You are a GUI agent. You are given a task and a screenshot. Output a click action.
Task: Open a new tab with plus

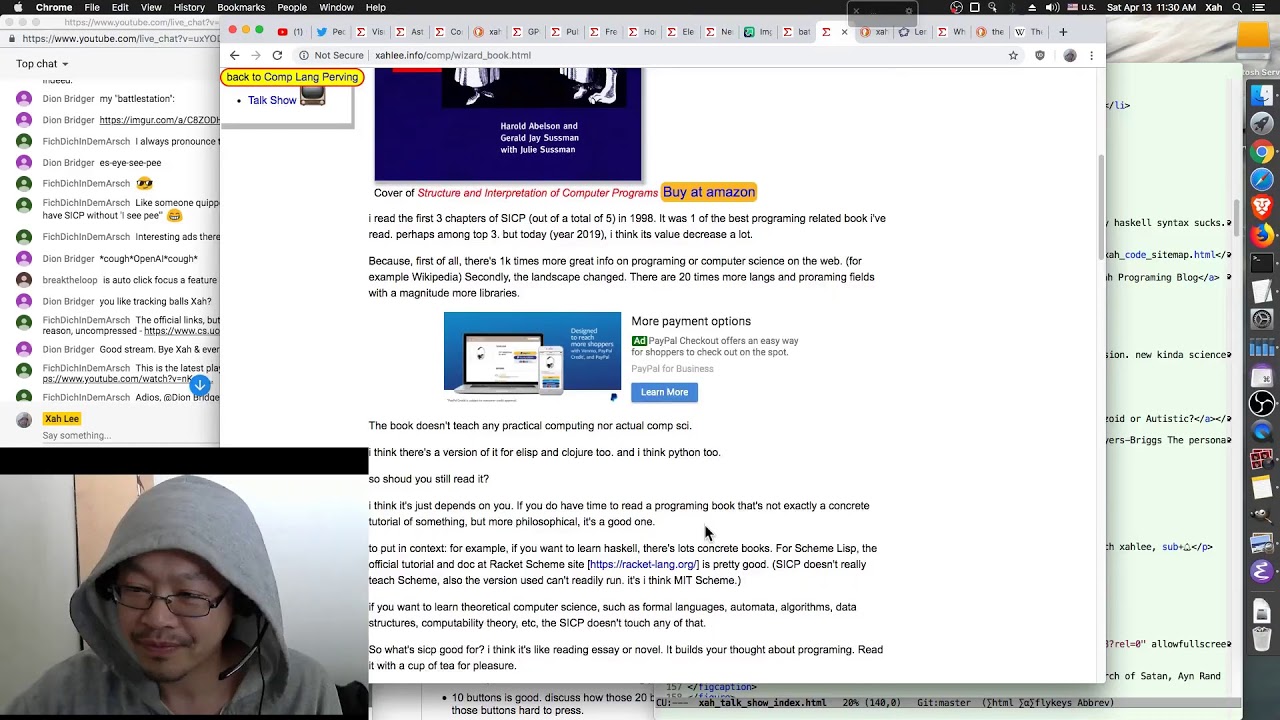(x=1063, y=32)
